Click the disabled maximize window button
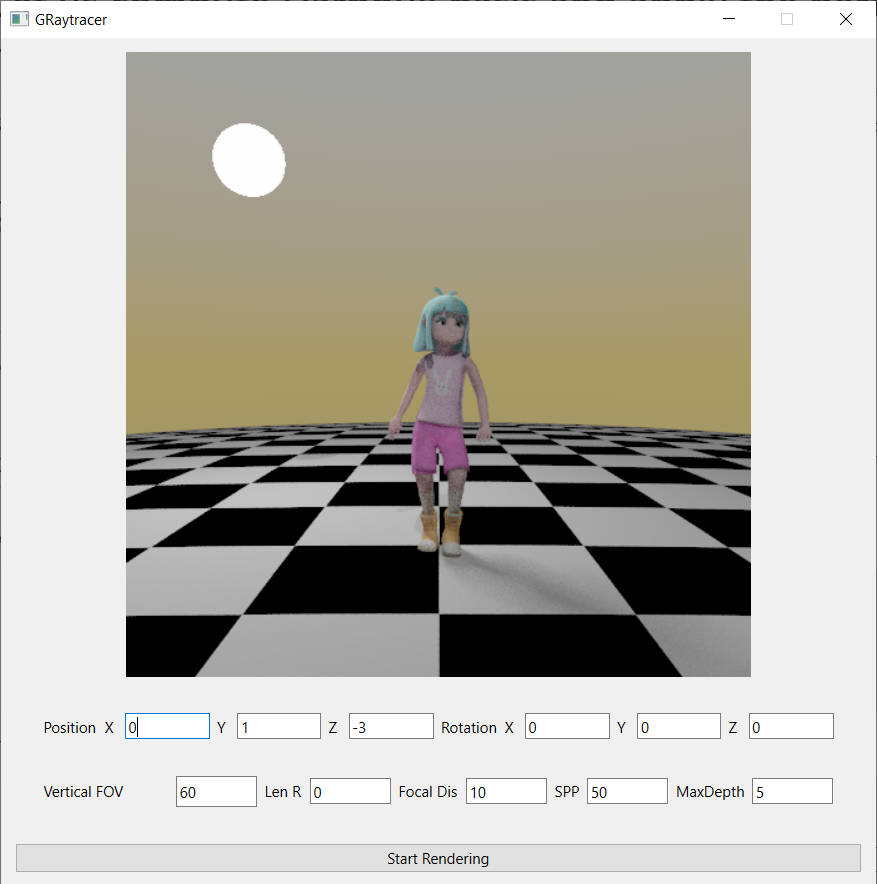Image resolution: width=877 pixels, height=884 pixels. 787,19
